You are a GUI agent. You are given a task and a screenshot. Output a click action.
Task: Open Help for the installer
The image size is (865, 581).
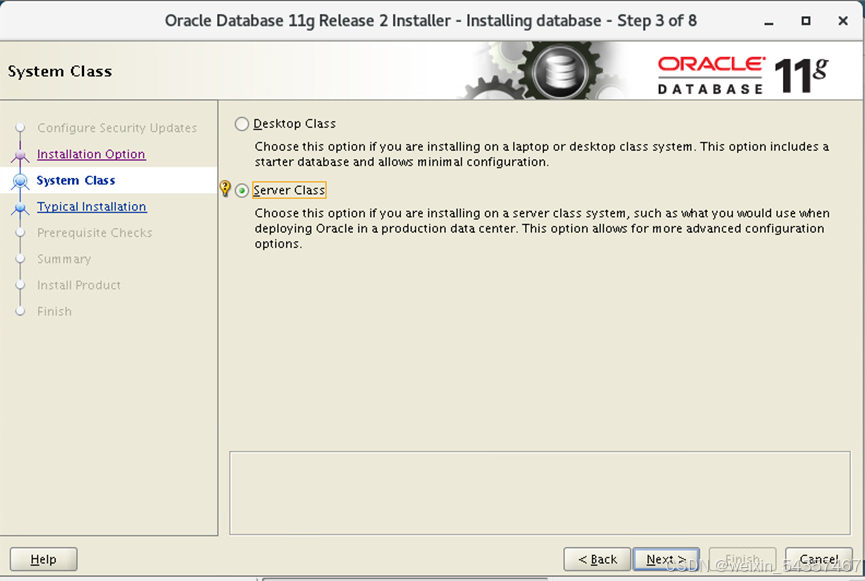[x=43, y=559]
